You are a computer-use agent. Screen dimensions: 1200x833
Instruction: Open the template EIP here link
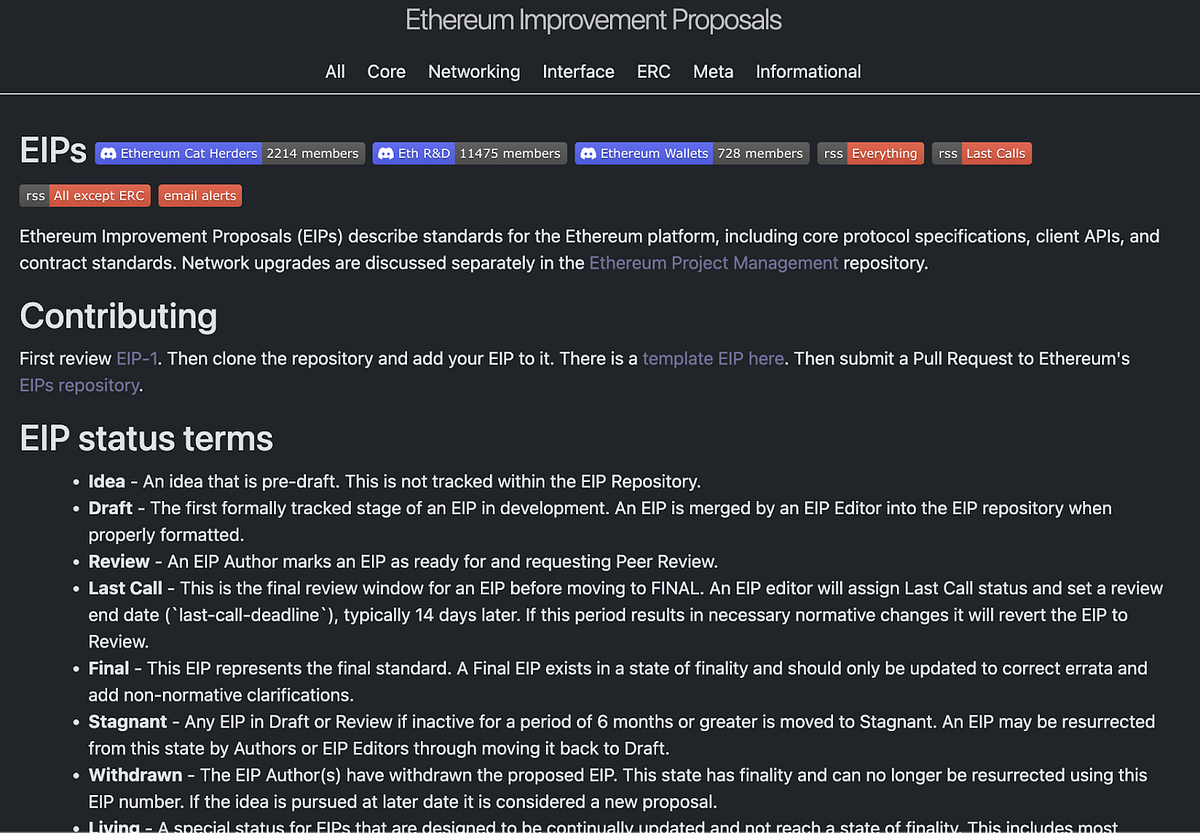pyautogui.click(x=713, y=358)
